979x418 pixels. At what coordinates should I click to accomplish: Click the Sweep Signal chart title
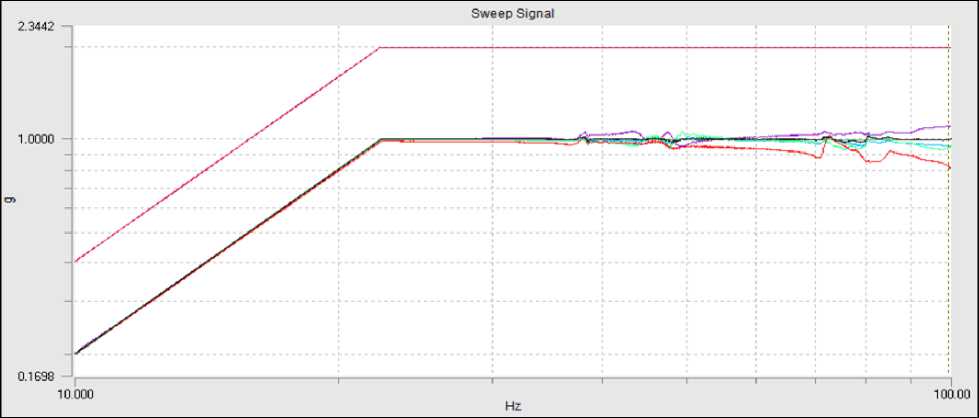[512, 13]
